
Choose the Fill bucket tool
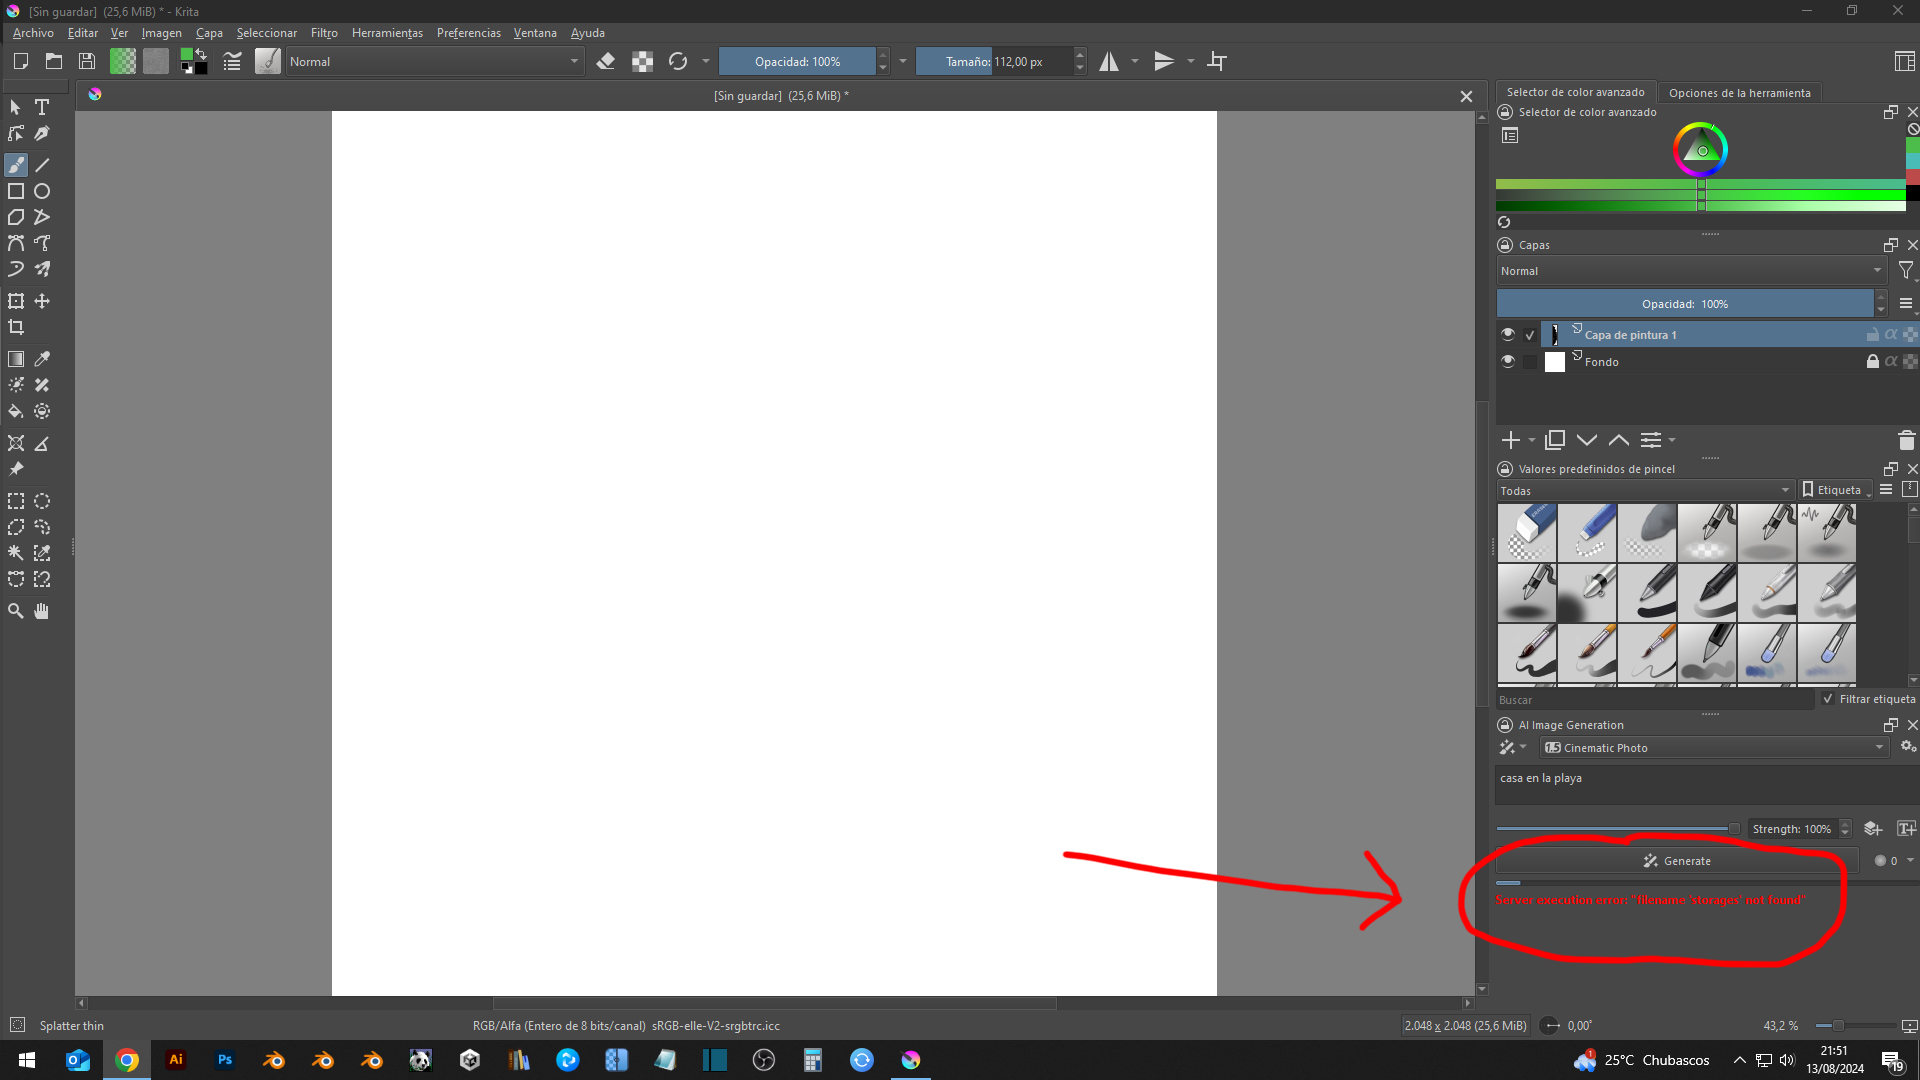tap(16, 411)
